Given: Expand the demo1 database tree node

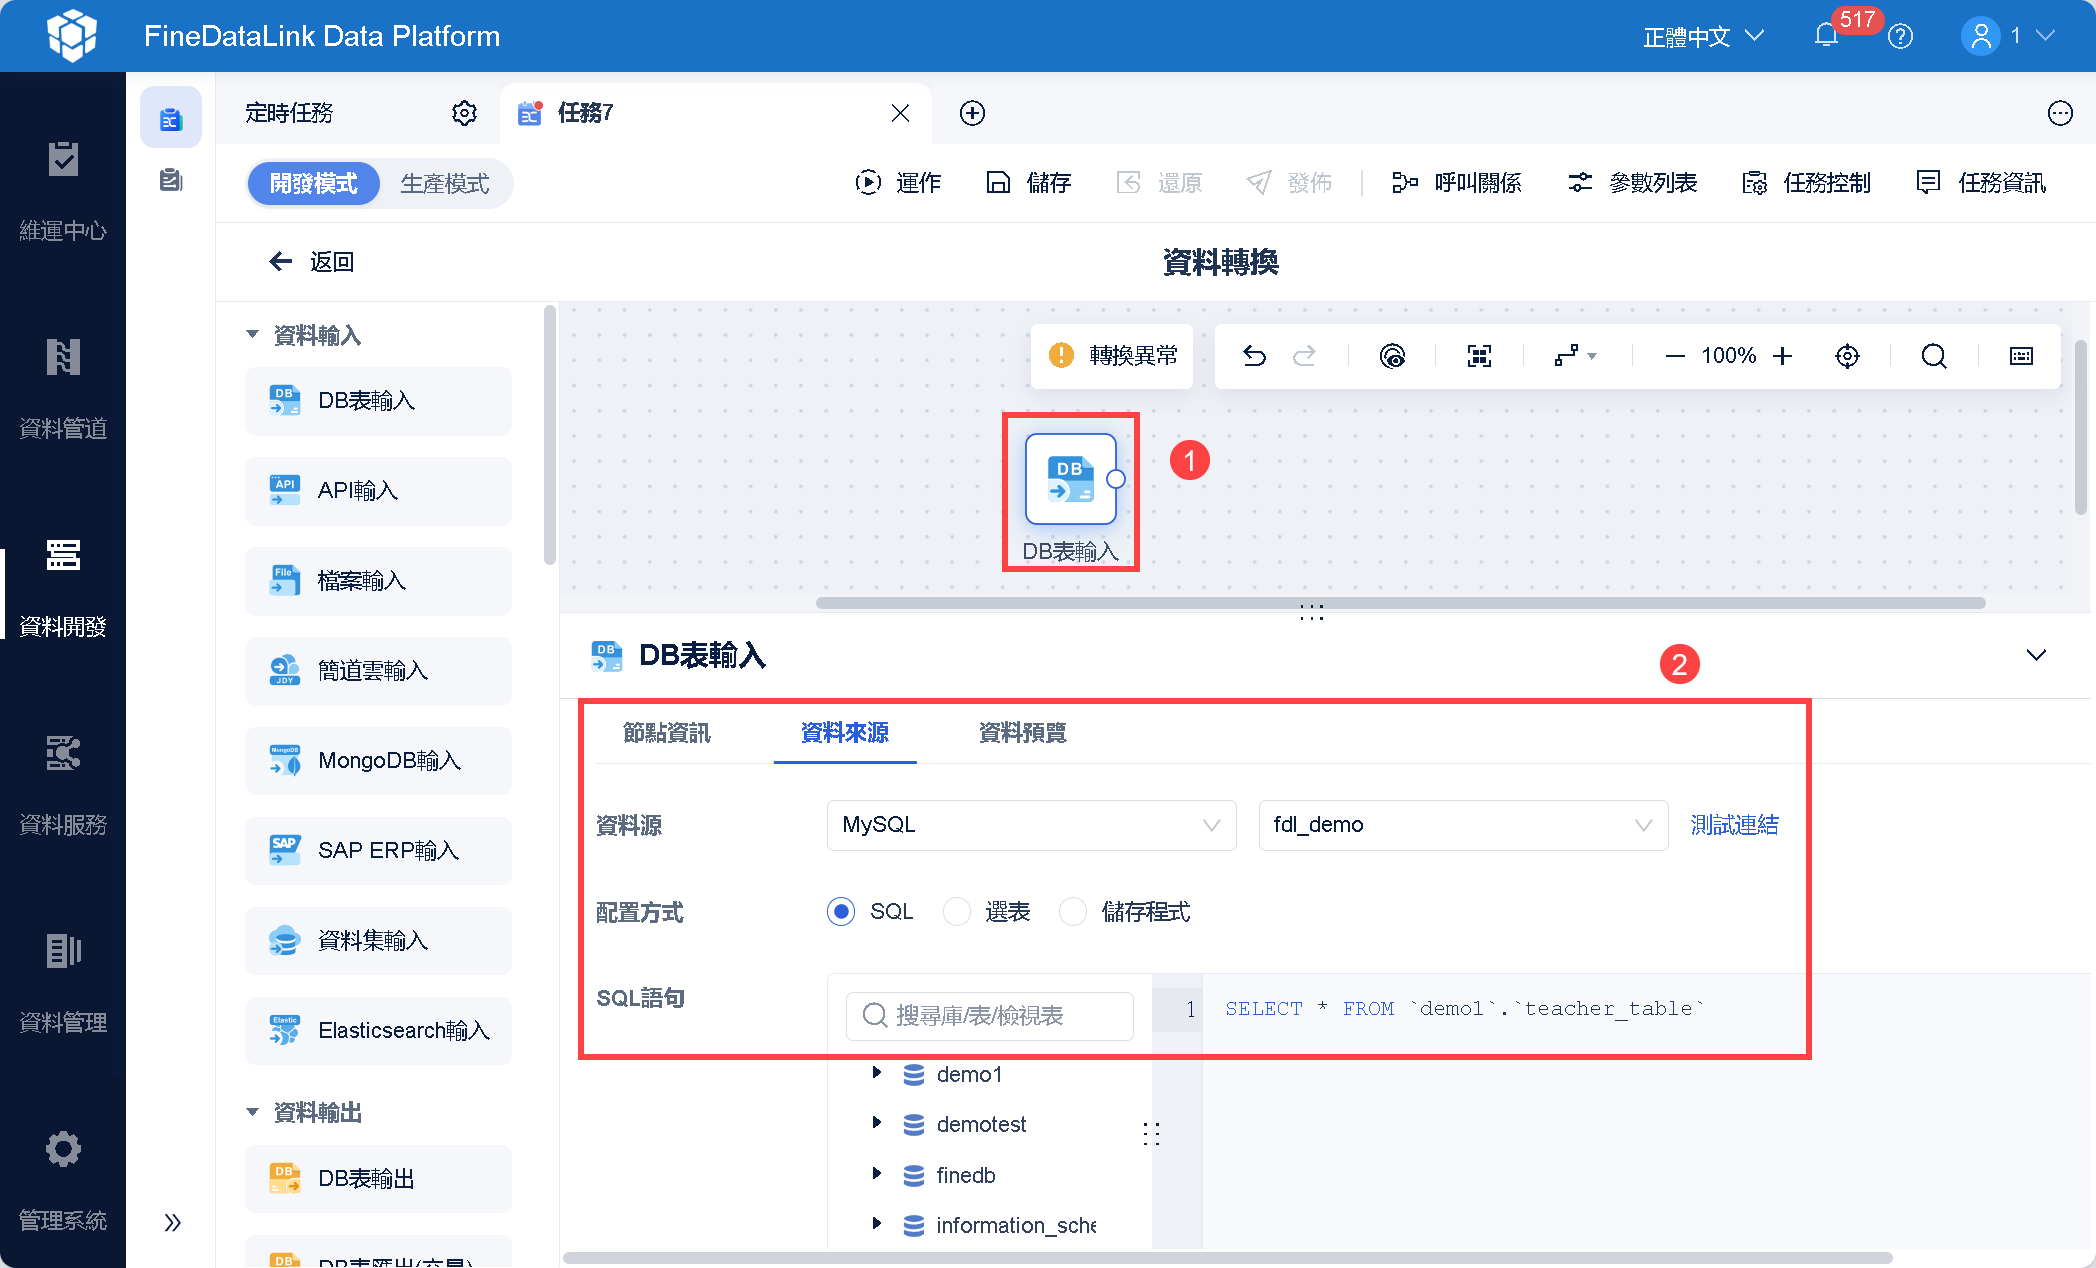Looking at the screenshot, I should 877,1073.
